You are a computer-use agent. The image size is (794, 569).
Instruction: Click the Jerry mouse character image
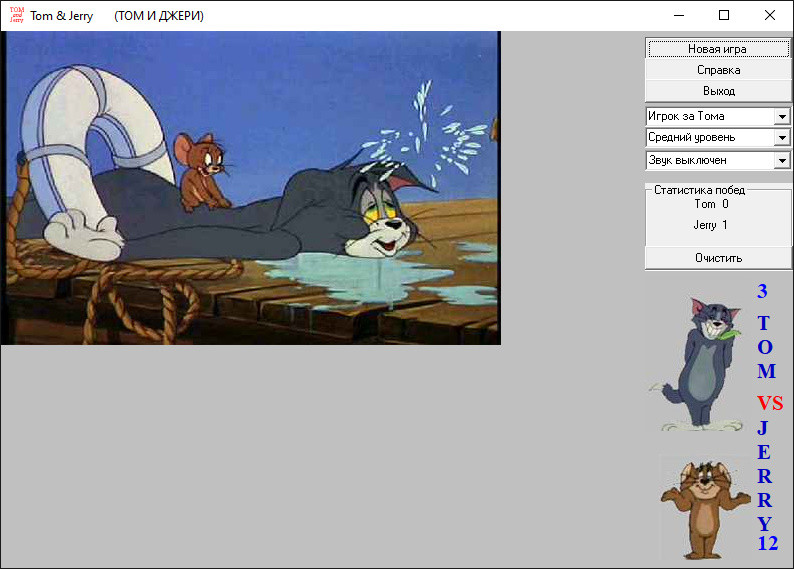[705, 508]
